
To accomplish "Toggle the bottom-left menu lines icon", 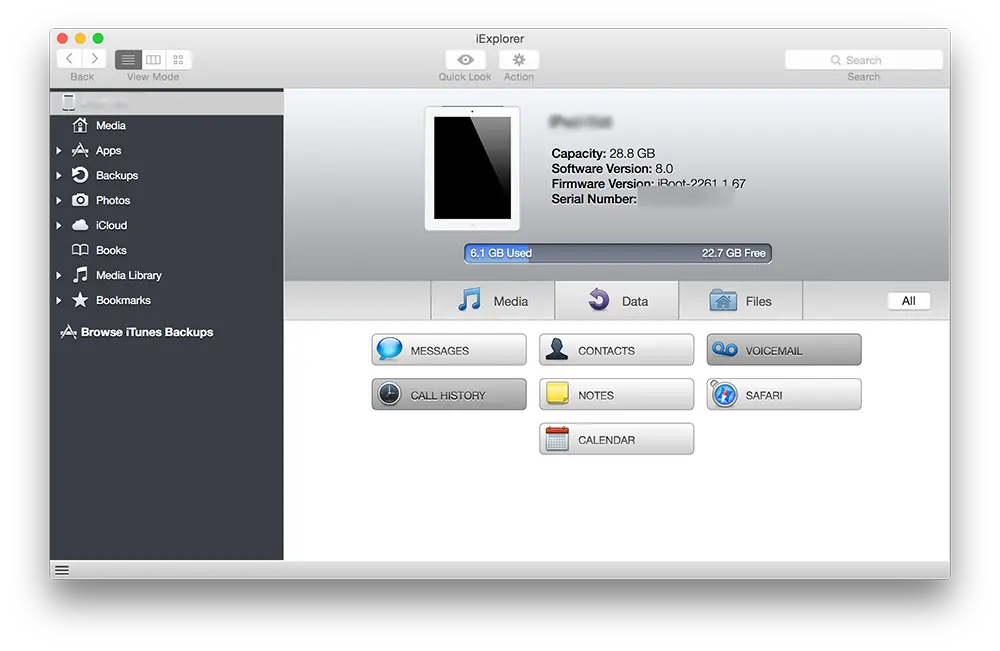I will [62, 570].
